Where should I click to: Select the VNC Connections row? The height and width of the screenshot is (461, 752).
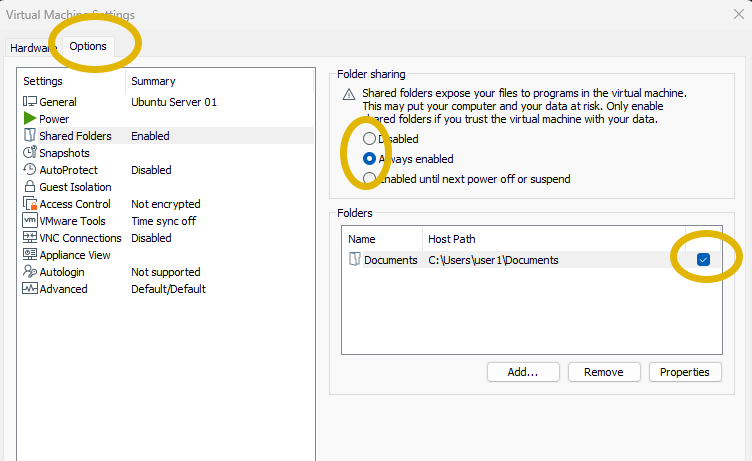(x=166, y=238)
